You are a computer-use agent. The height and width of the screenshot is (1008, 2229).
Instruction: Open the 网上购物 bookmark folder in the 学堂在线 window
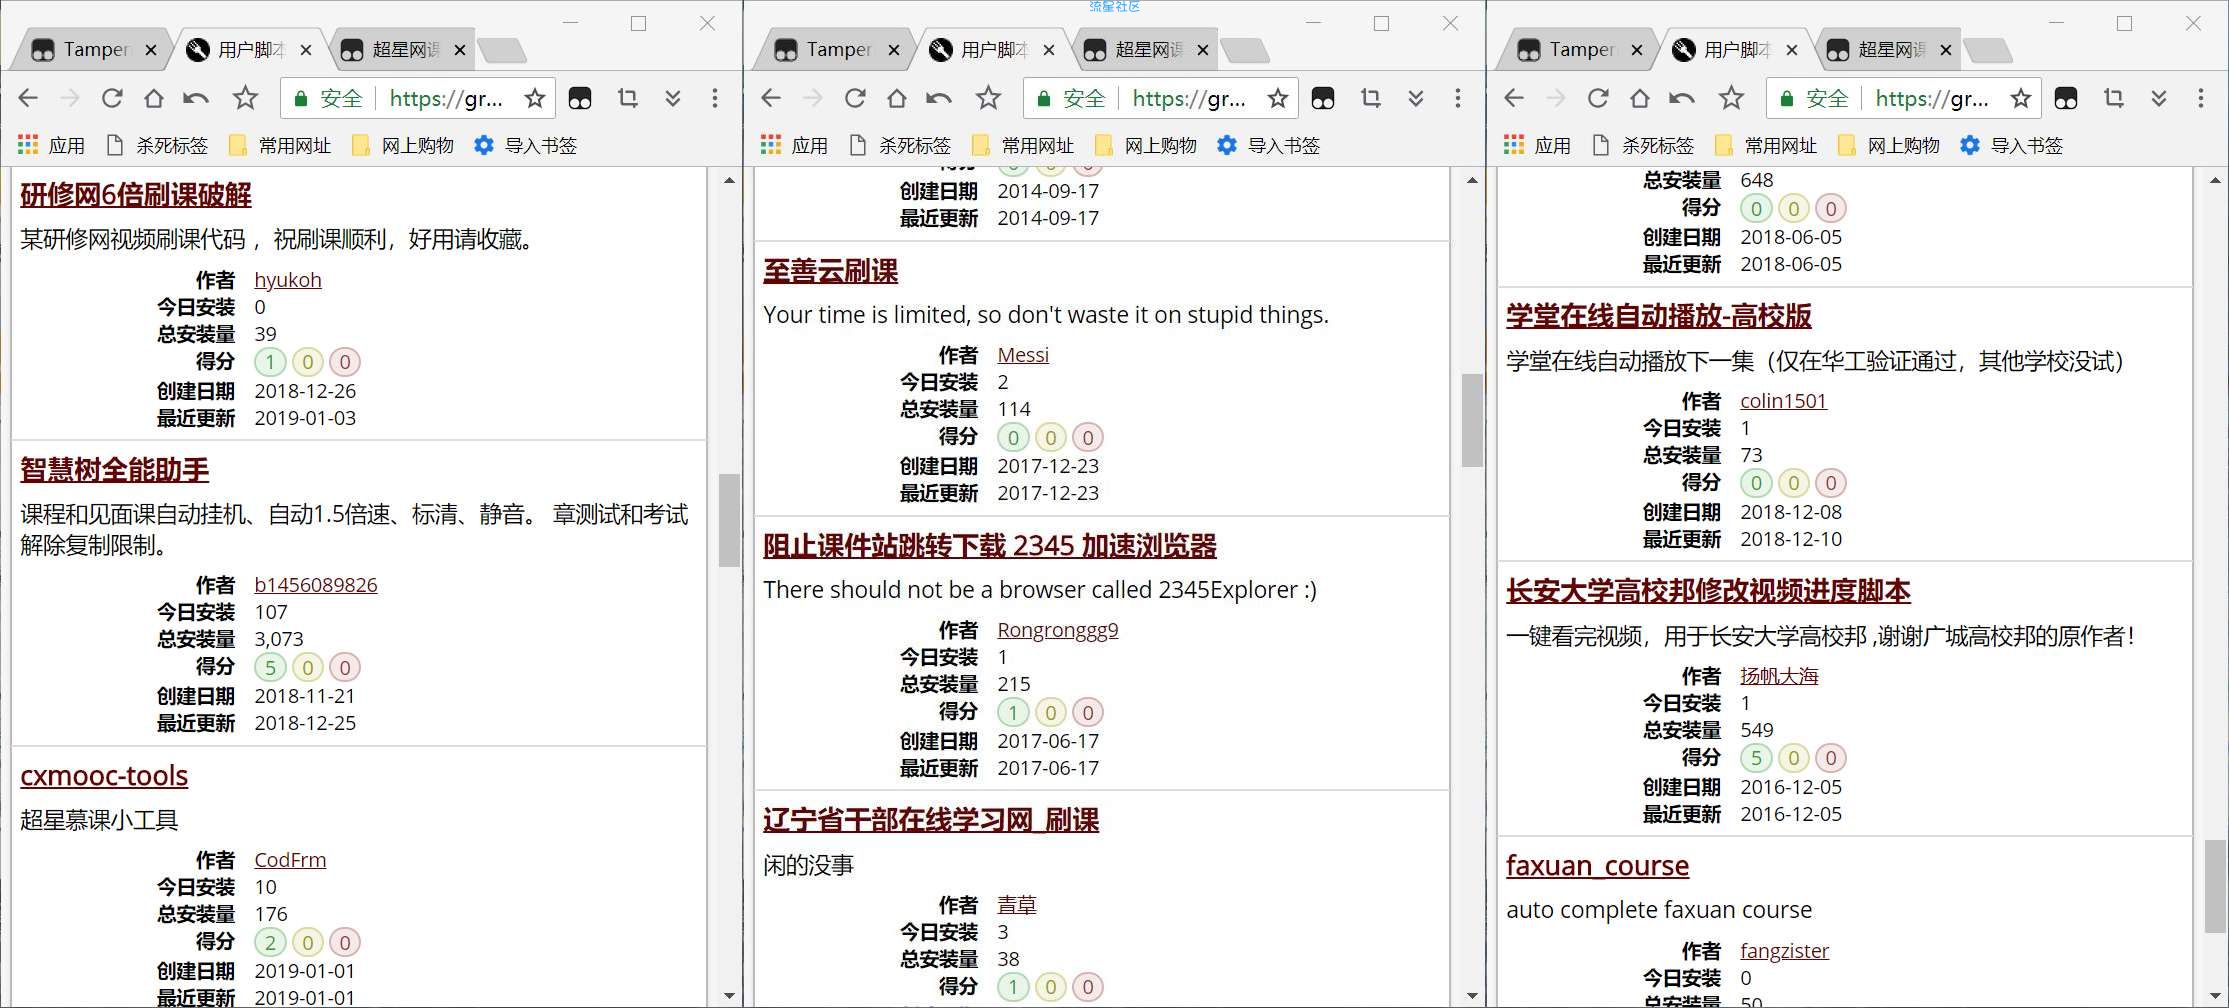pos(1889,145)
